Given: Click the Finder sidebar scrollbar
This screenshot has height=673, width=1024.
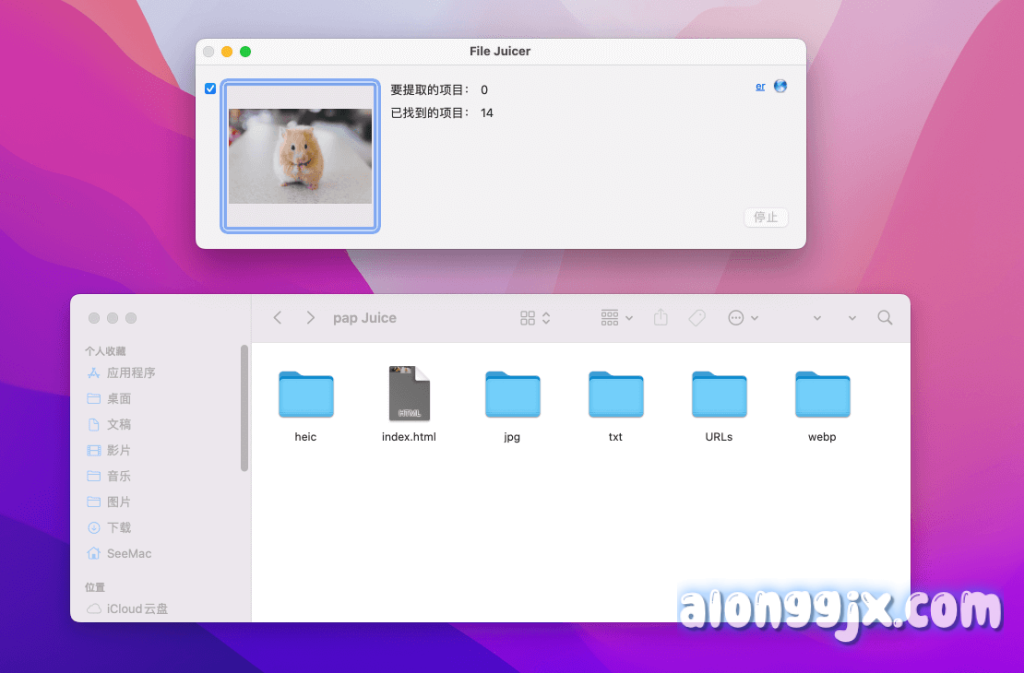Looking at the screenshot, I should coord(244,408).
